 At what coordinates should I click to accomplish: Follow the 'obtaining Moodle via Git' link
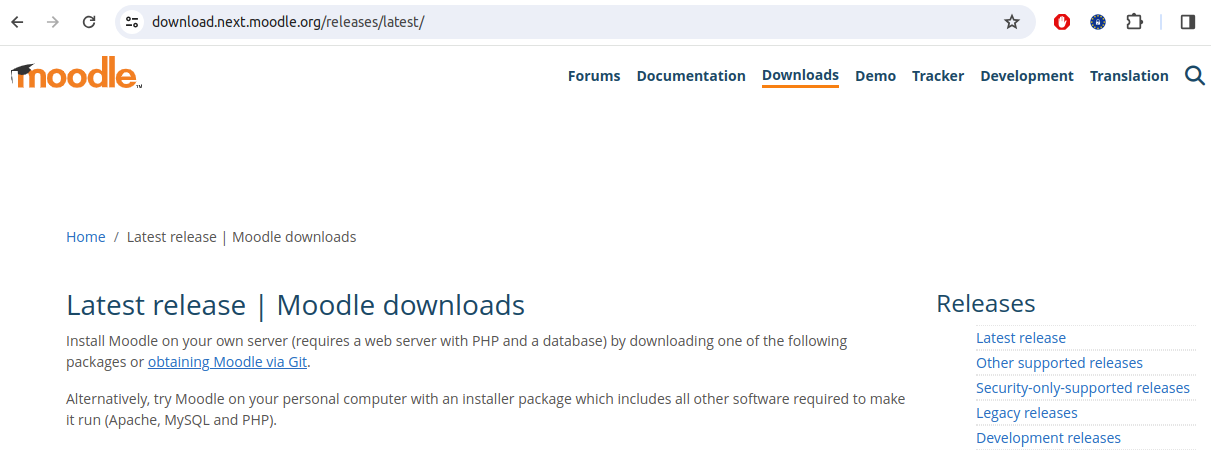point(227,362)
